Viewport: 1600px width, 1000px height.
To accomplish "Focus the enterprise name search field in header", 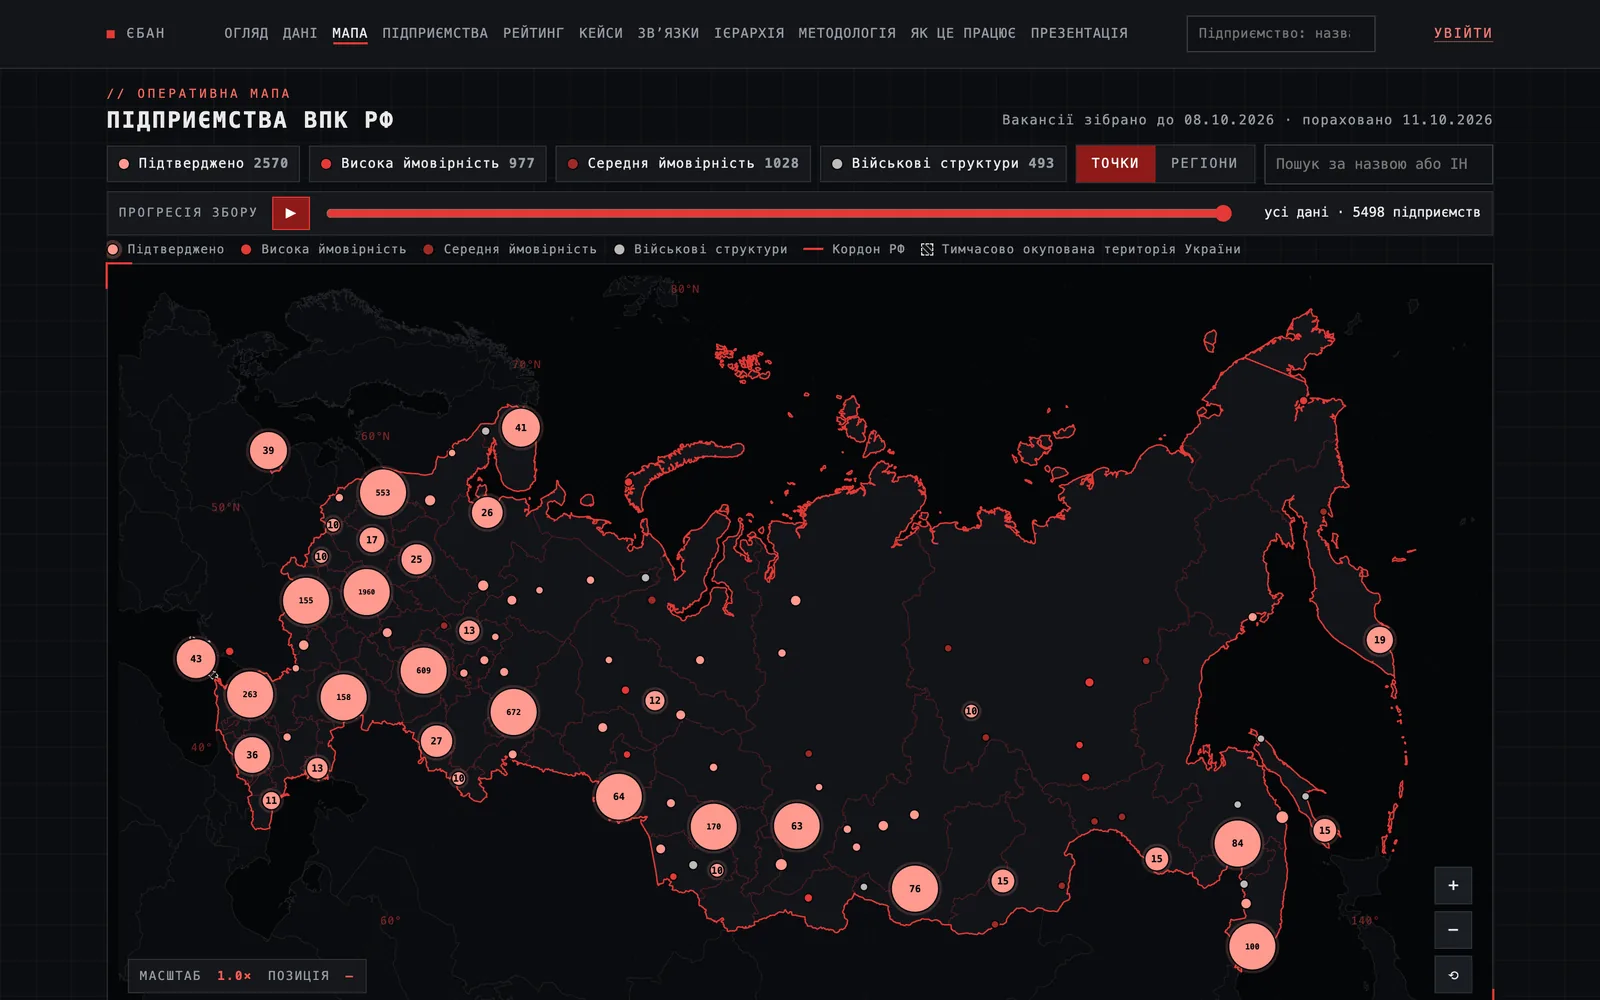I will (x=1281, y=34).
